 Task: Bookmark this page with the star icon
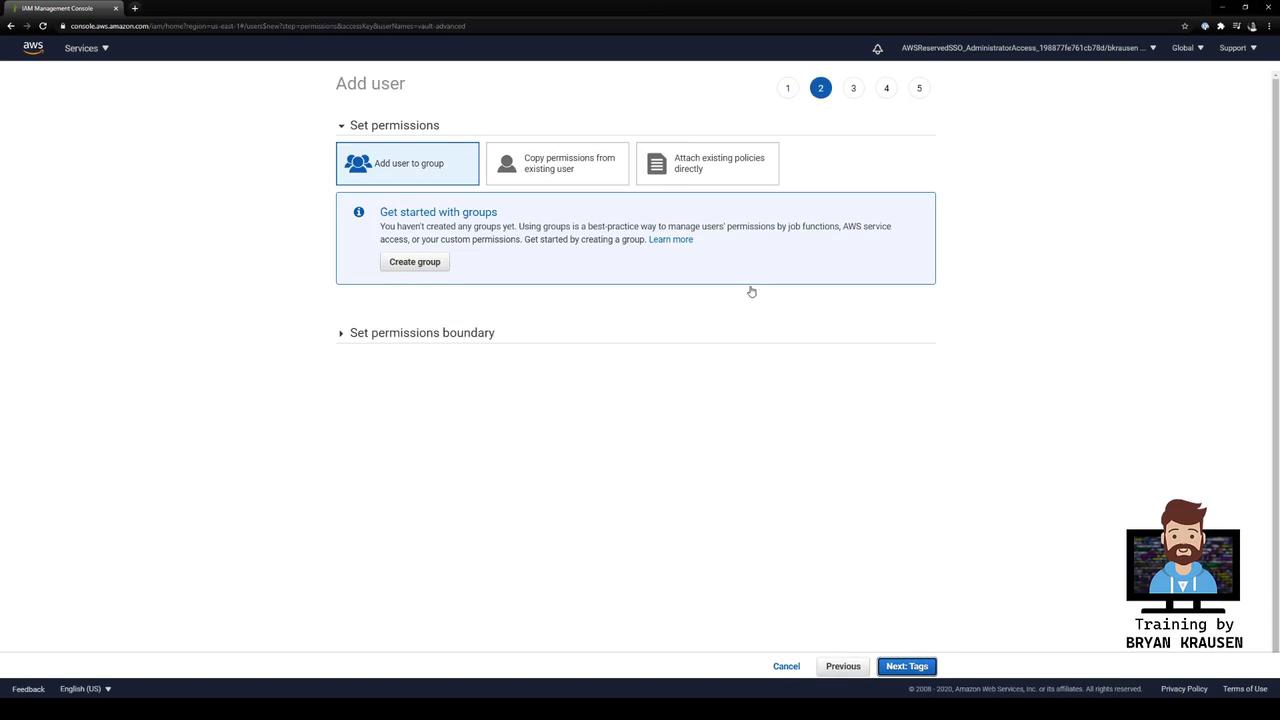click(x=1185, y=26)
